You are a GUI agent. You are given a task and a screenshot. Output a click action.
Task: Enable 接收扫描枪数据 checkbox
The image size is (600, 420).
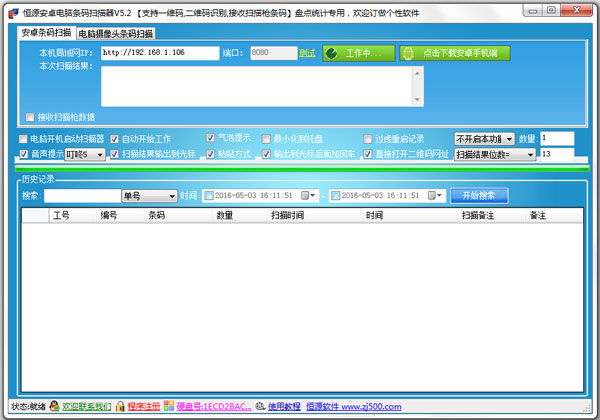(x=30, y=117)
